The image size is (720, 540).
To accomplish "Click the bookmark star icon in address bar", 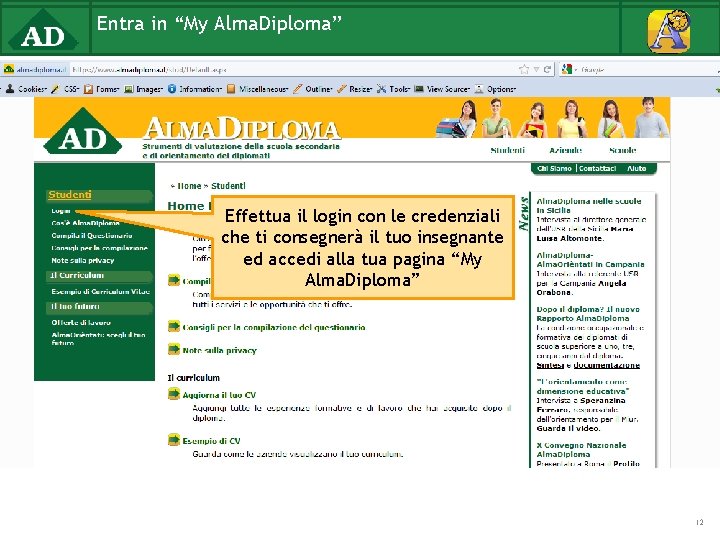I will pyautogui.click(x=524, y=69).
